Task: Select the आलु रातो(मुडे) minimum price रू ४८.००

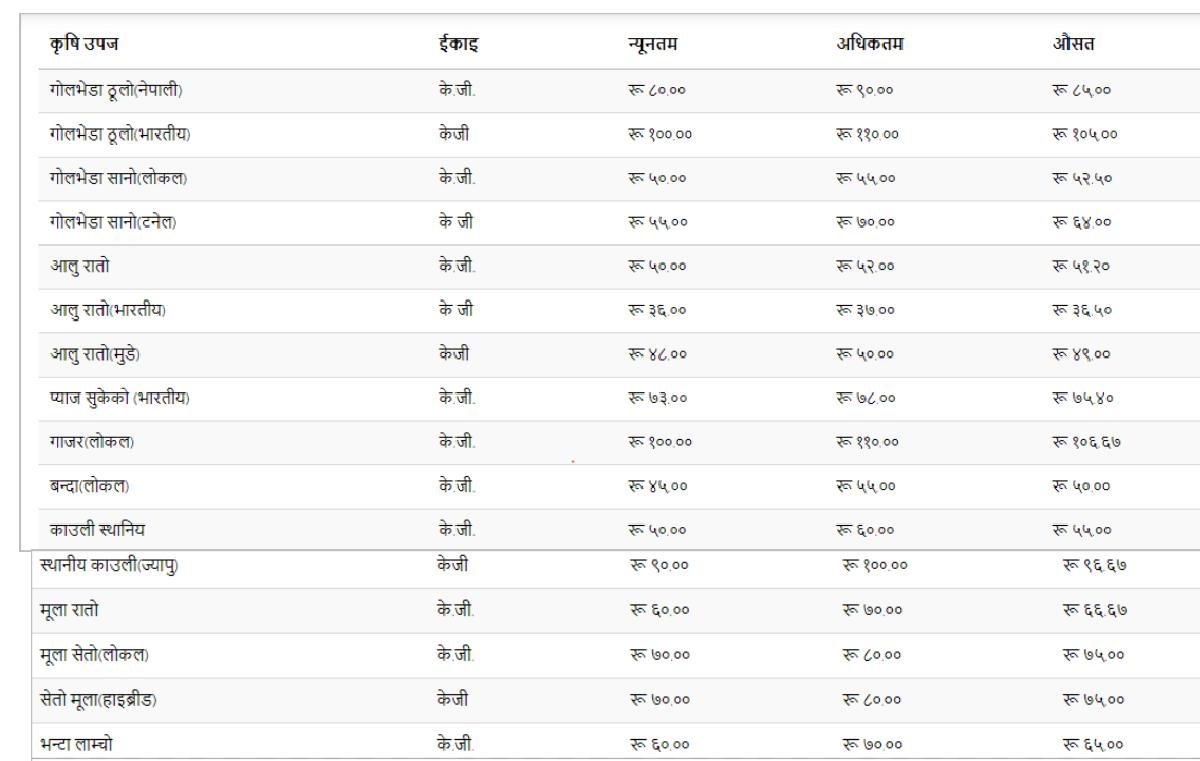Action: [652, 355]
